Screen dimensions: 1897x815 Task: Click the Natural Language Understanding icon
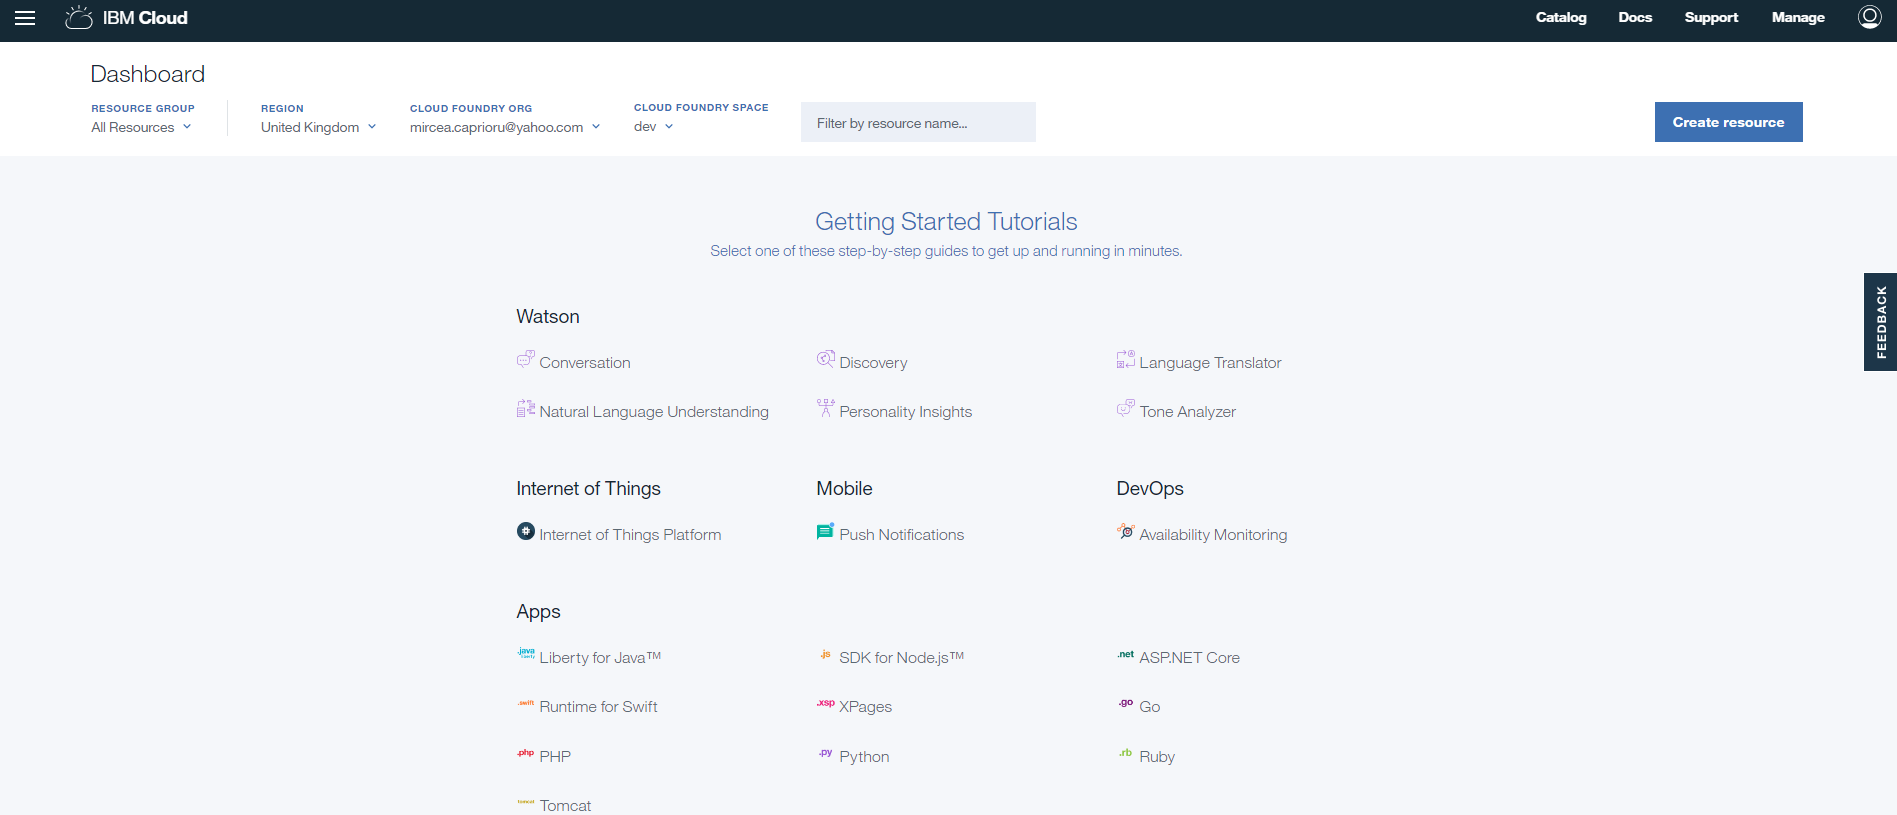[x=526, y=408]
